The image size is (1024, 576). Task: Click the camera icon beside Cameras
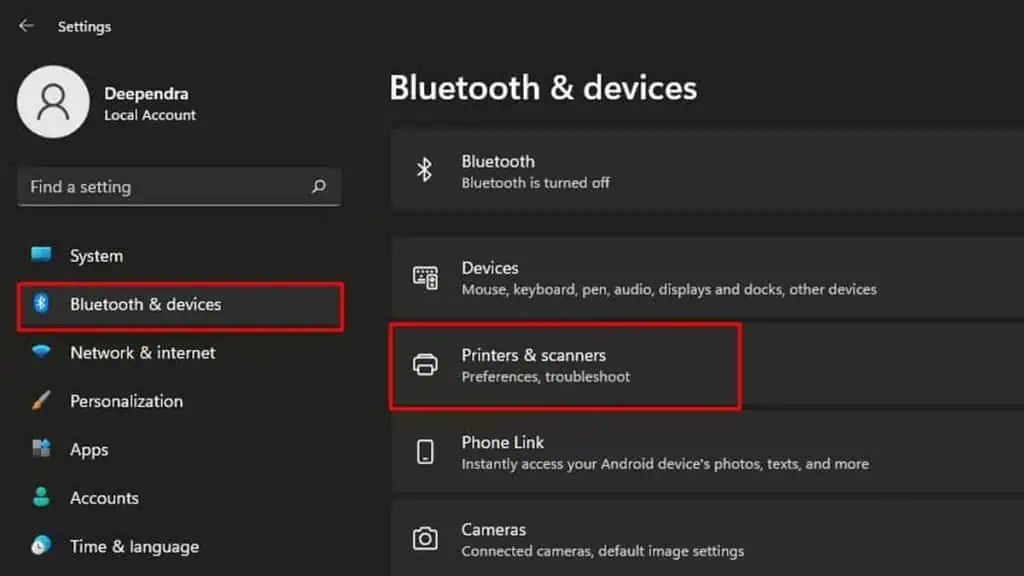[x=425, y=539]
